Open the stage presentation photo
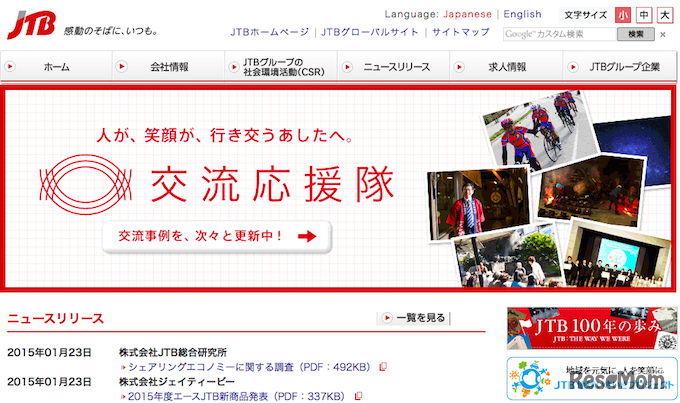The width and height of the screenshot is (680, 403). (619, 254)
